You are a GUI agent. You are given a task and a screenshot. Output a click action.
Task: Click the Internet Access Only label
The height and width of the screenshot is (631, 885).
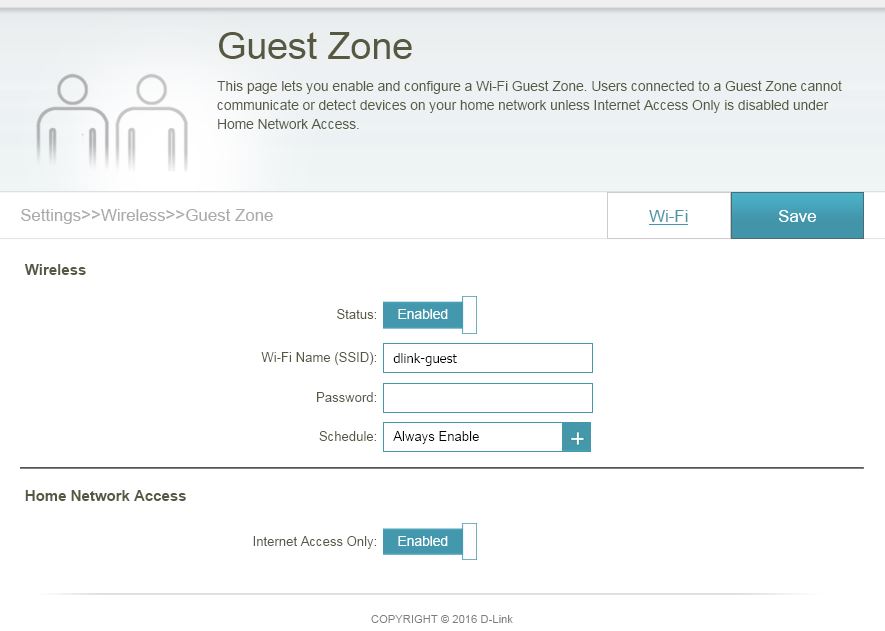pyautogui.click(x=314, y=541)
